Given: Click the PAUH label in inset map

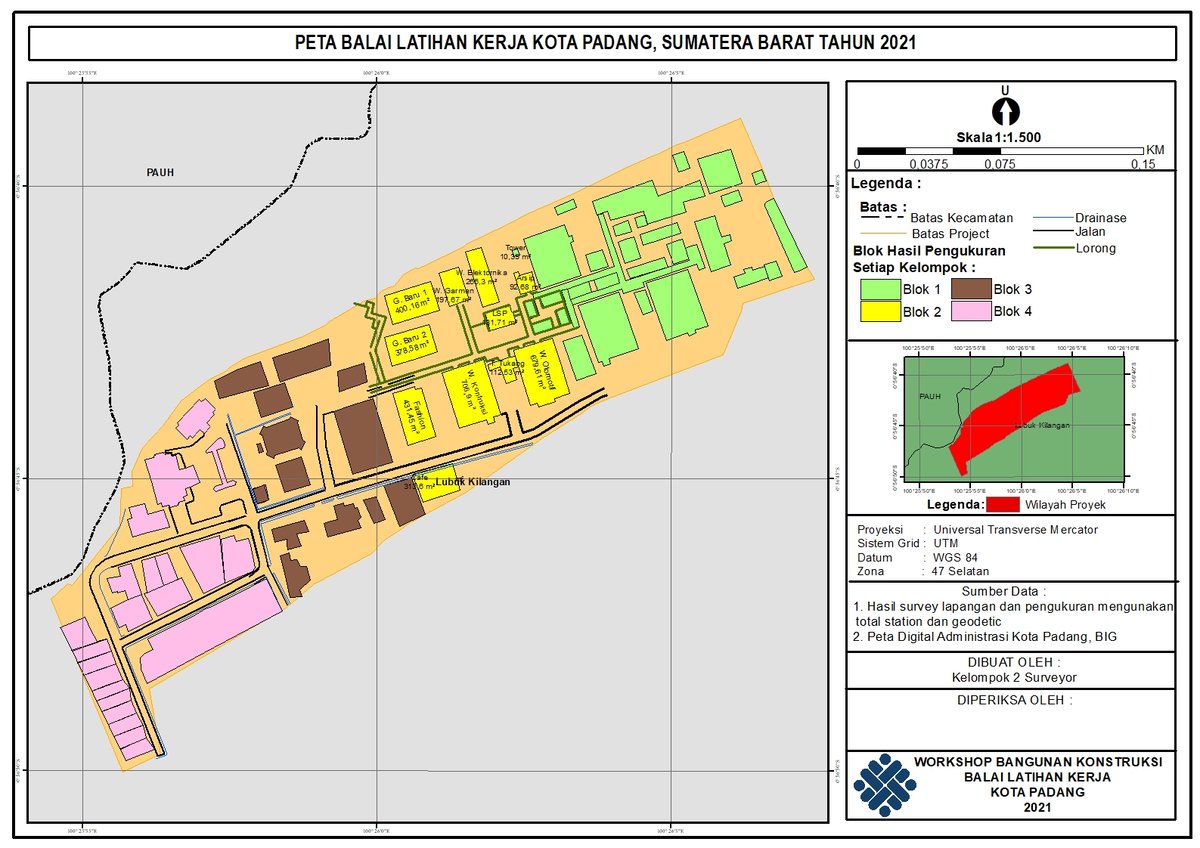Looking at the screenshot, I should click(x=930, y=397).
